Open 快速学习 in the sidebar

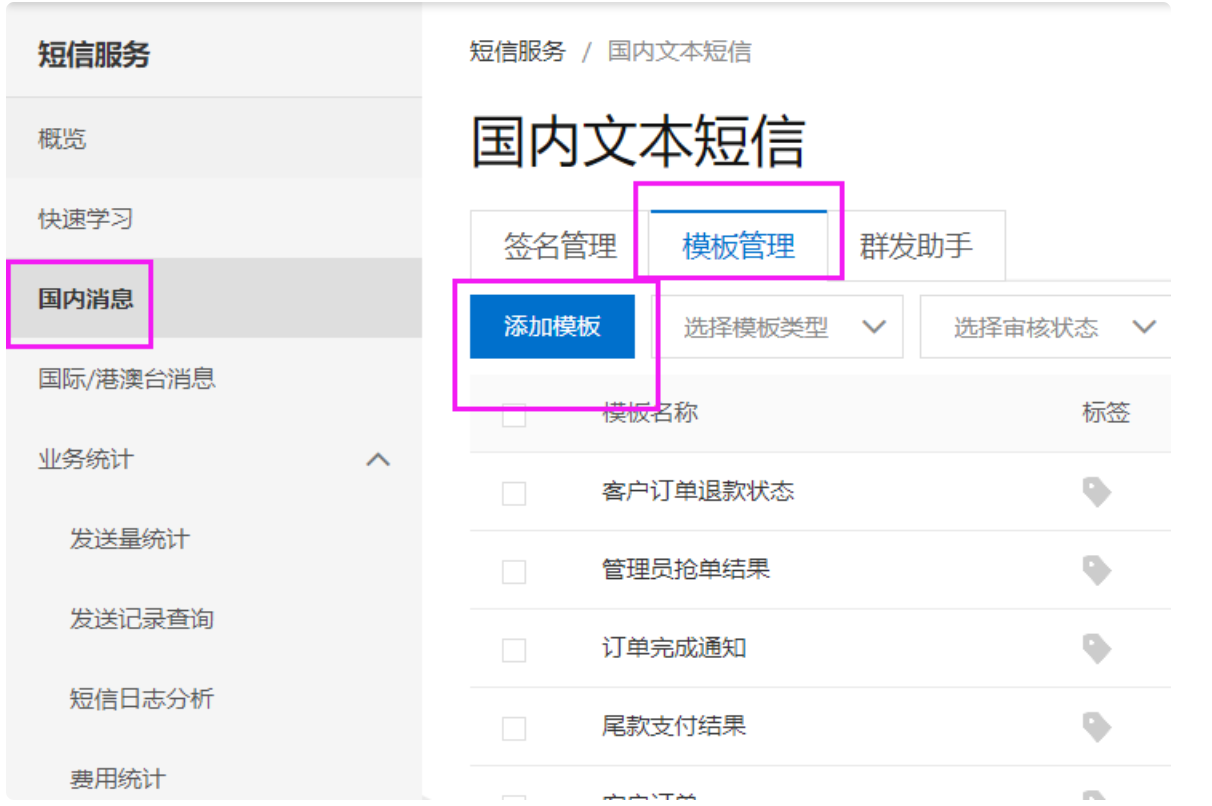[214, 219]
